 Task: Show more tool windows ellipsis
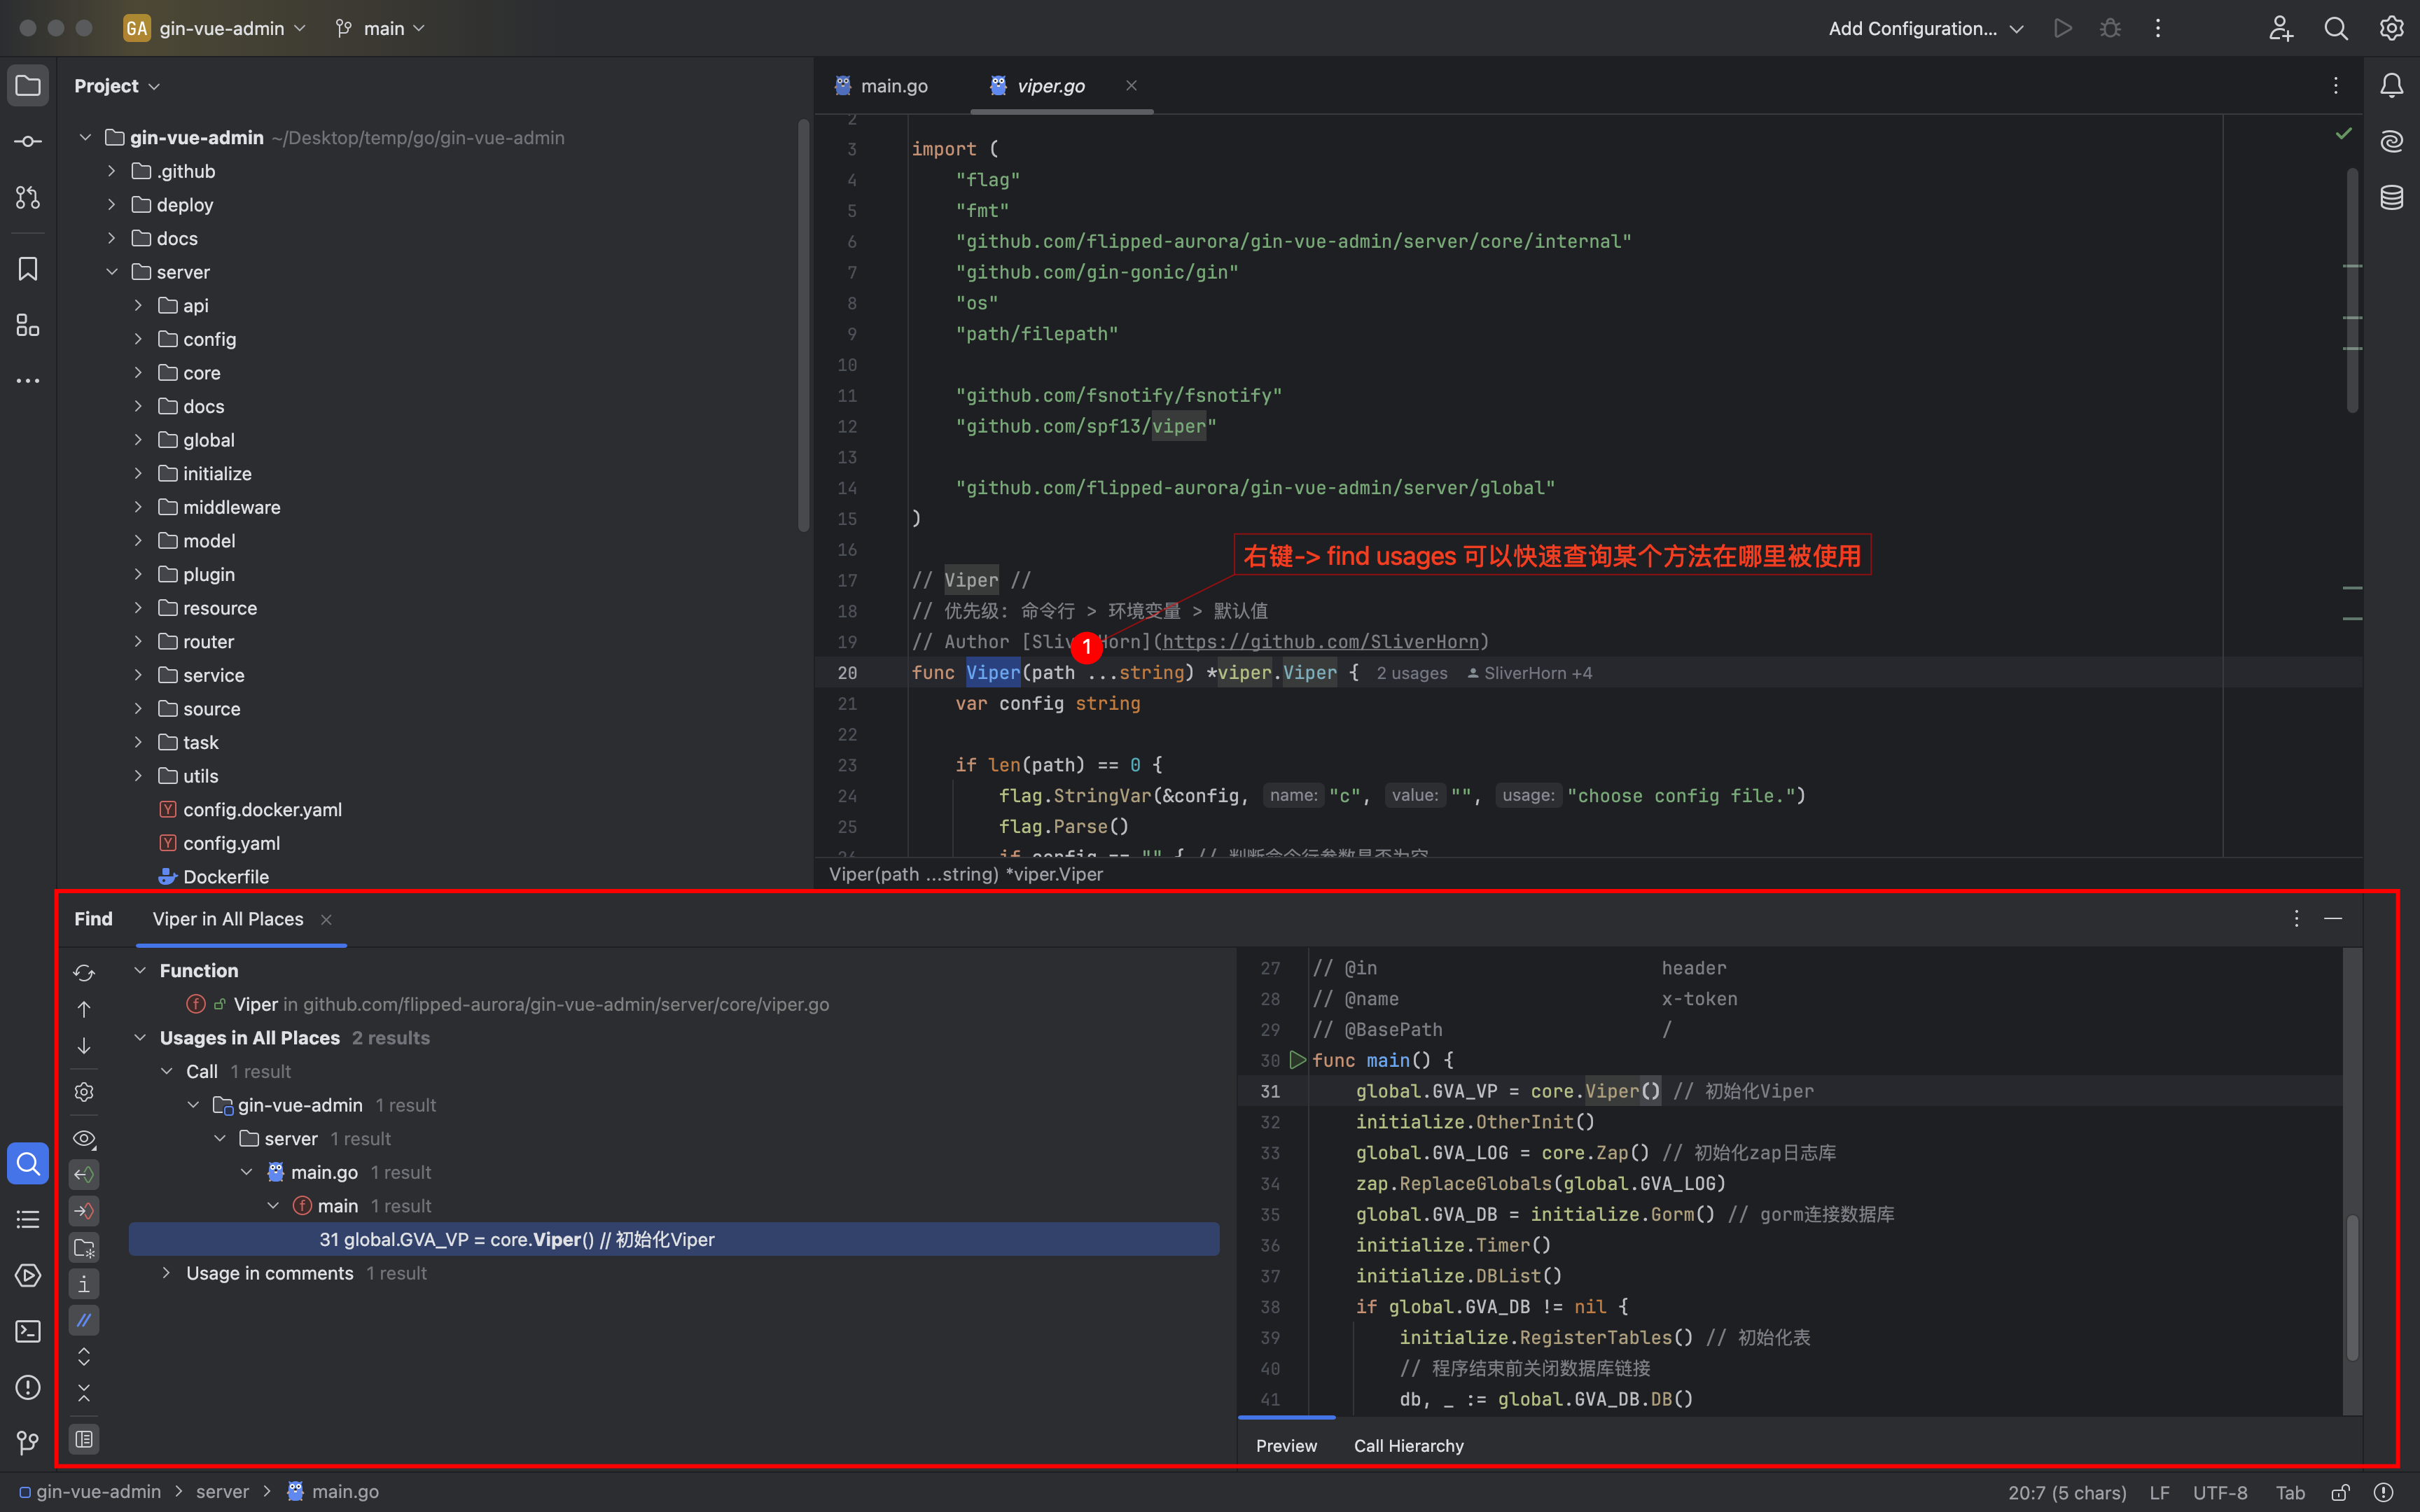(28, 381)
